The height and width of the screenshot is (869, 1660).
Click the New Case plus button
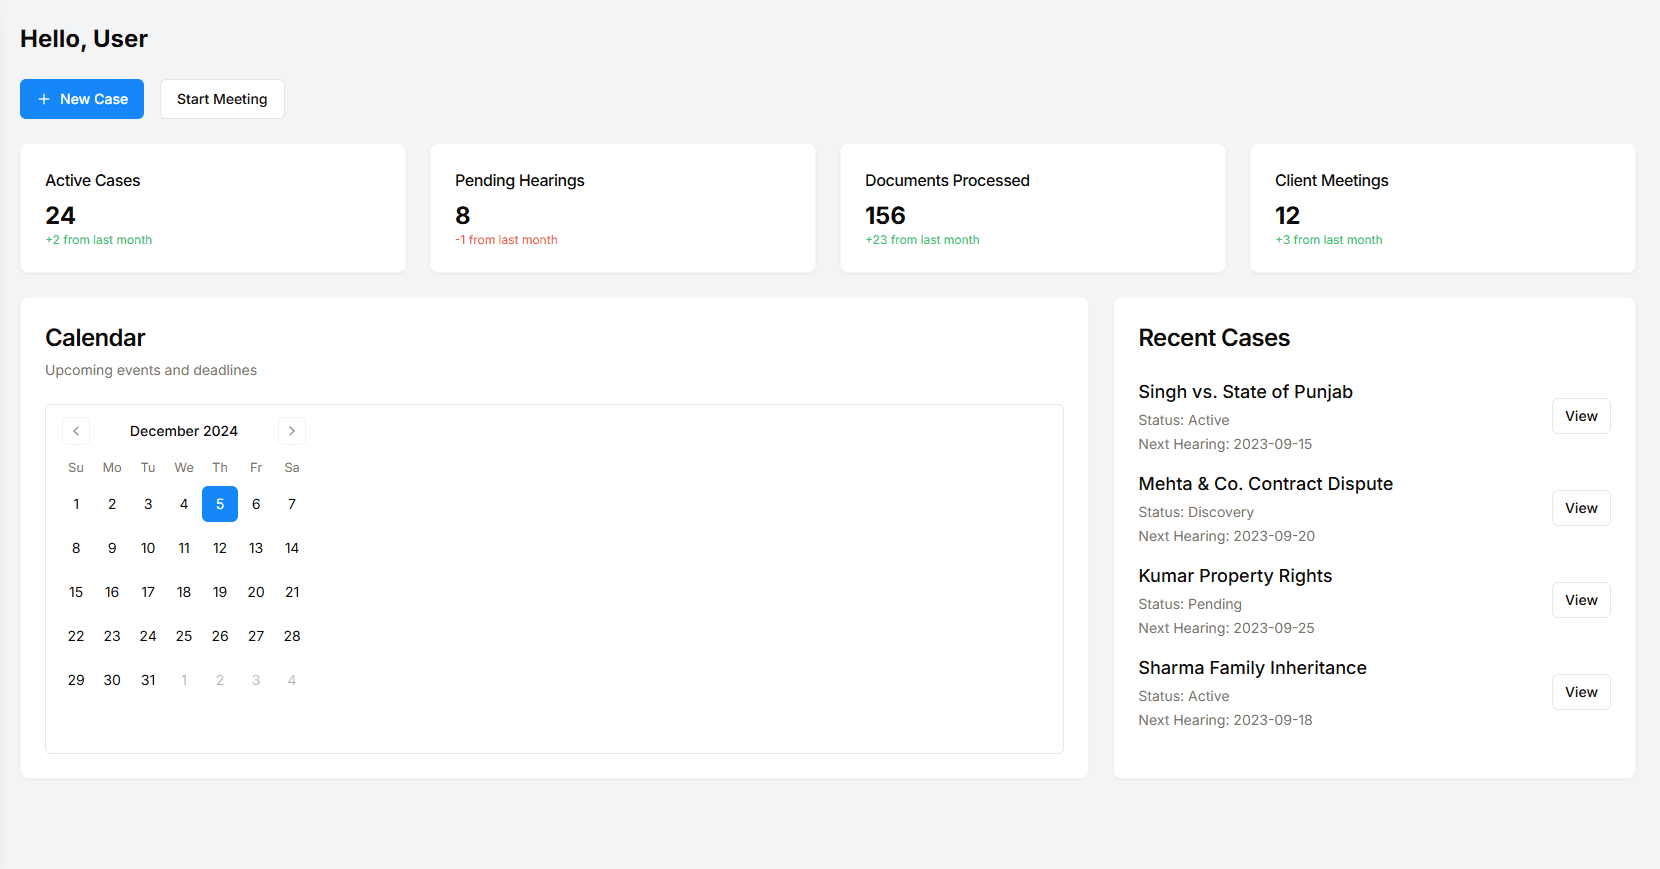[x=82, y=99]
